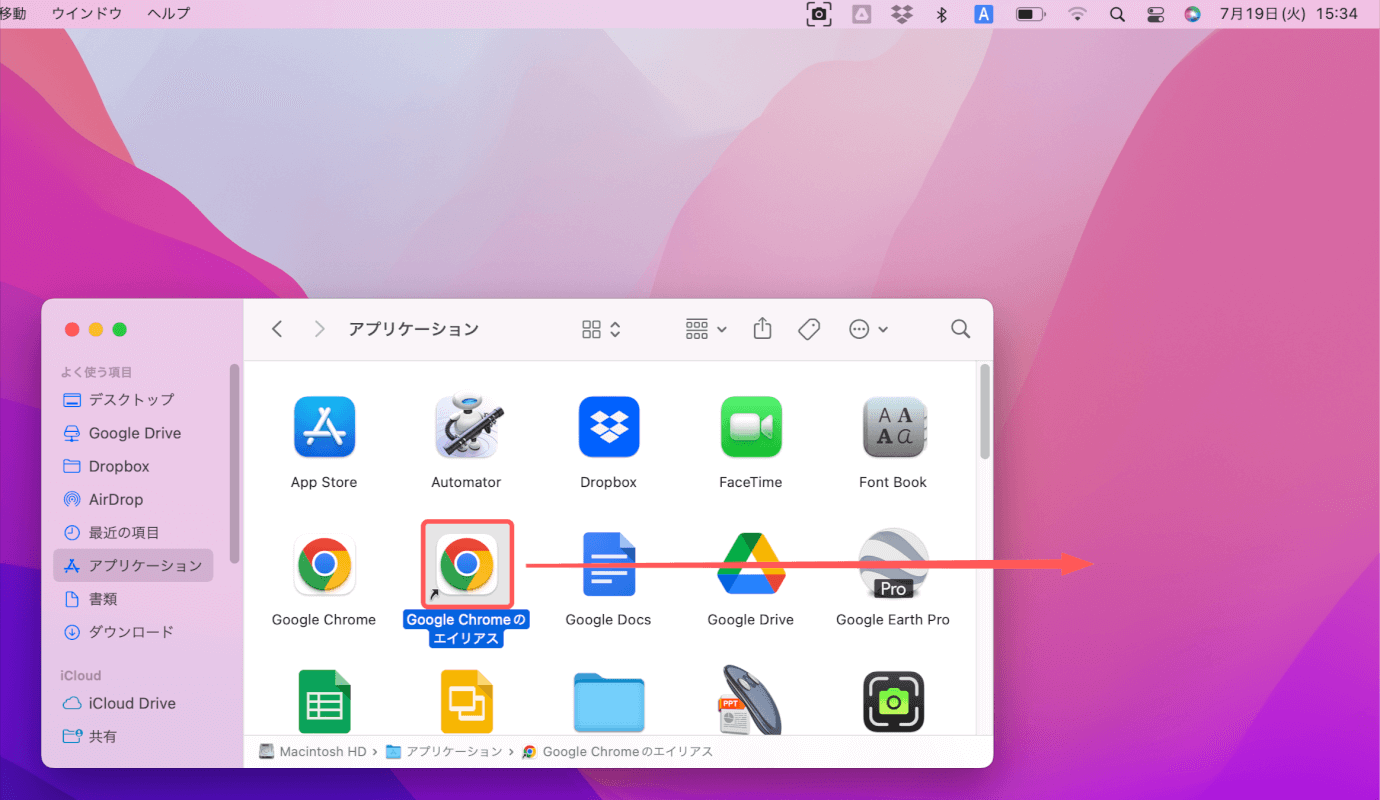Click the Siri menu bar icon
This screenshot has width=1380, height=800.
click(1192, 14)
